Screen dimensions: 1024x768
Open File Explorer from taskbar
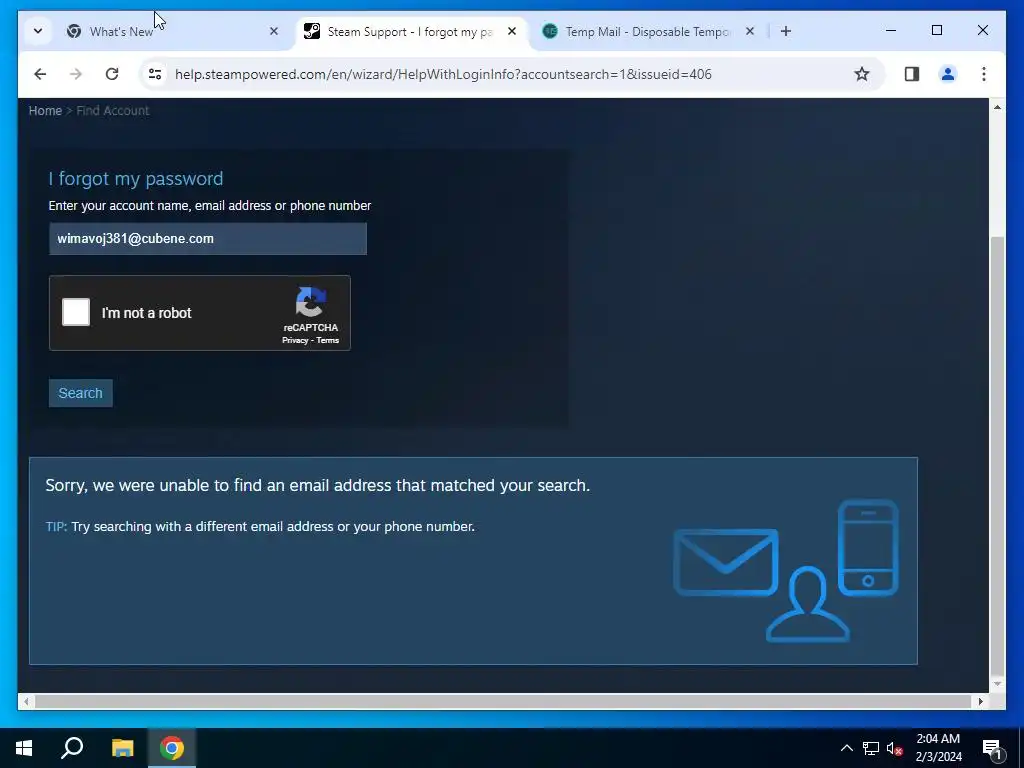pos(122,748)
